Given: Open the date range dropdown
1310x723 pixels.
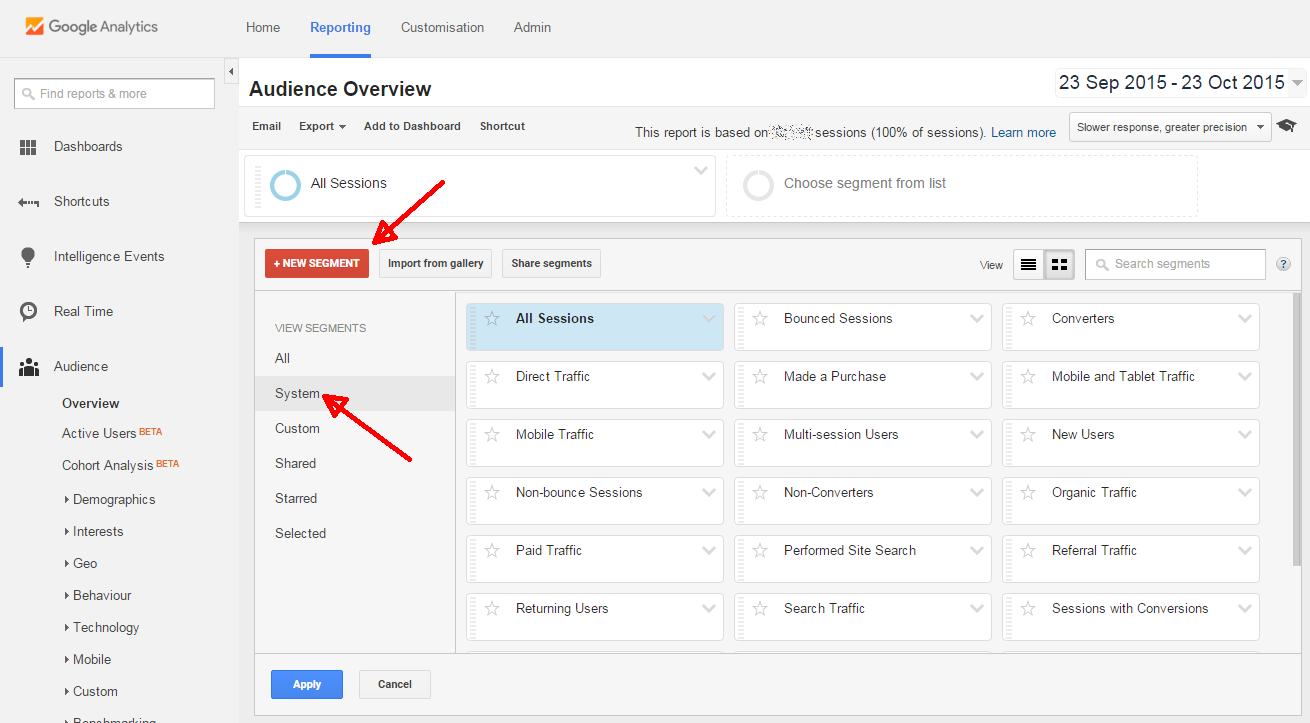Looking at the screenshot, I should (x=1180, y=83).
